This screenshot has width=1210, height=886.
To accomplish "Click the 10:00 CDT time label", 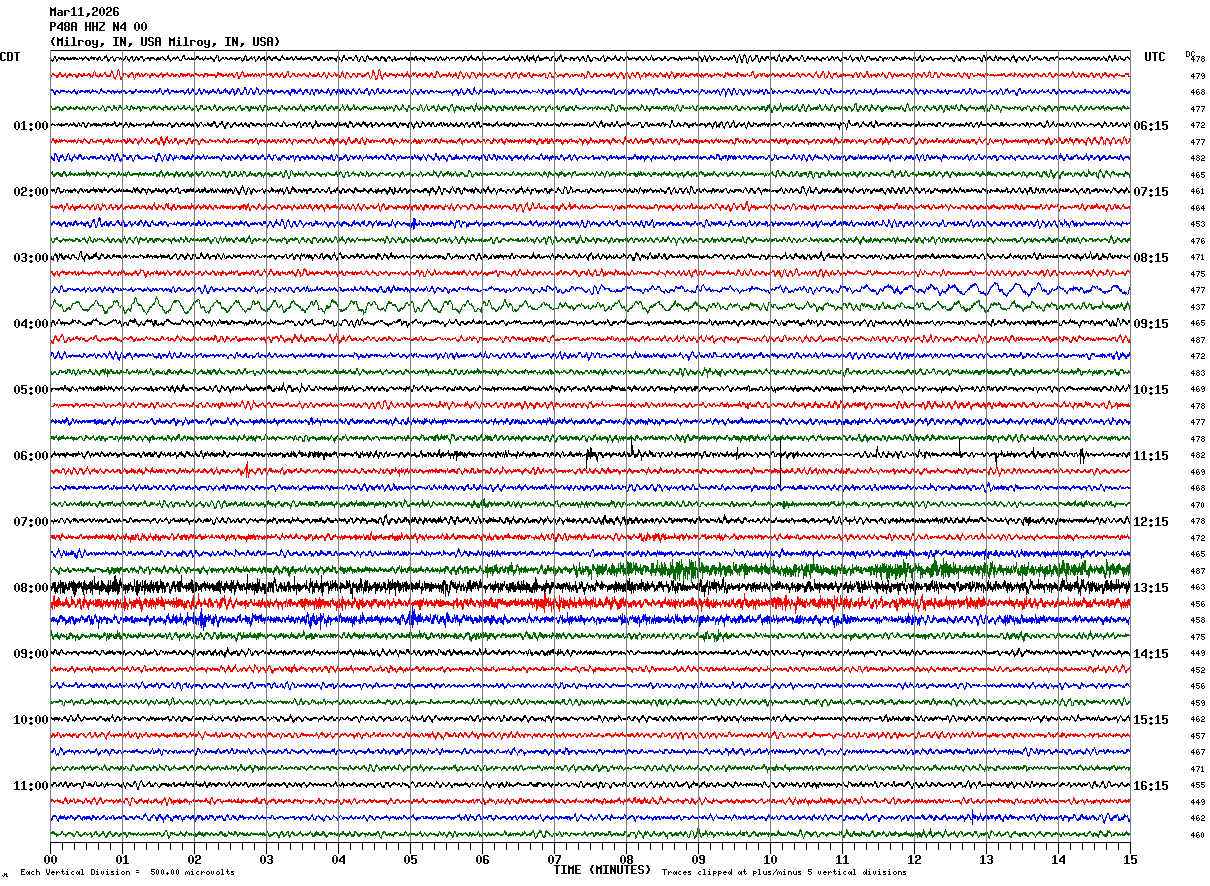I will point(30,720).
